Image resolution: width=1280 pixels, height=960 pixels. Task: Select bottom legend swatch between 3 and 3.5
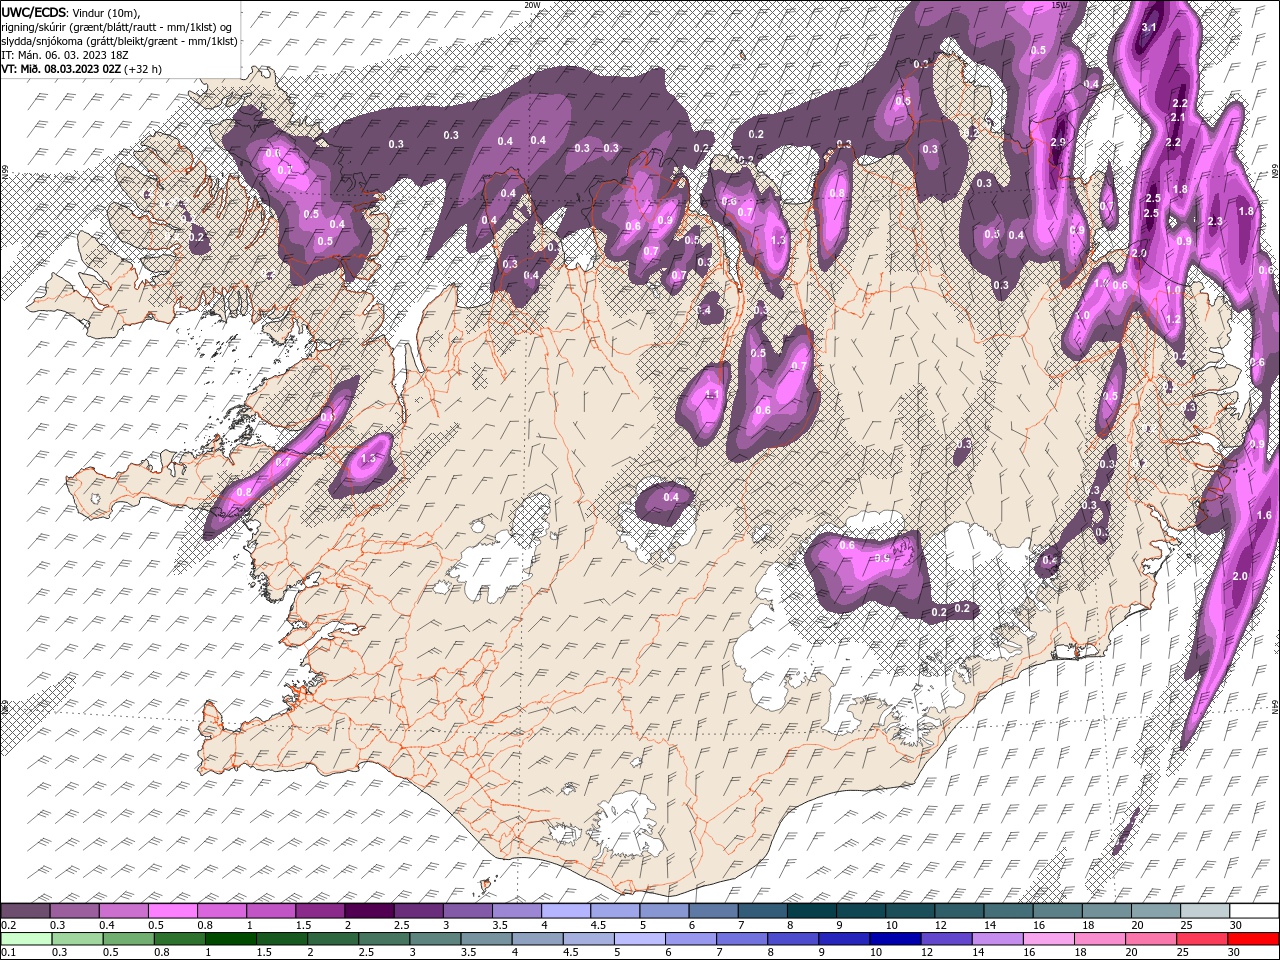click(x=435, y=939)
